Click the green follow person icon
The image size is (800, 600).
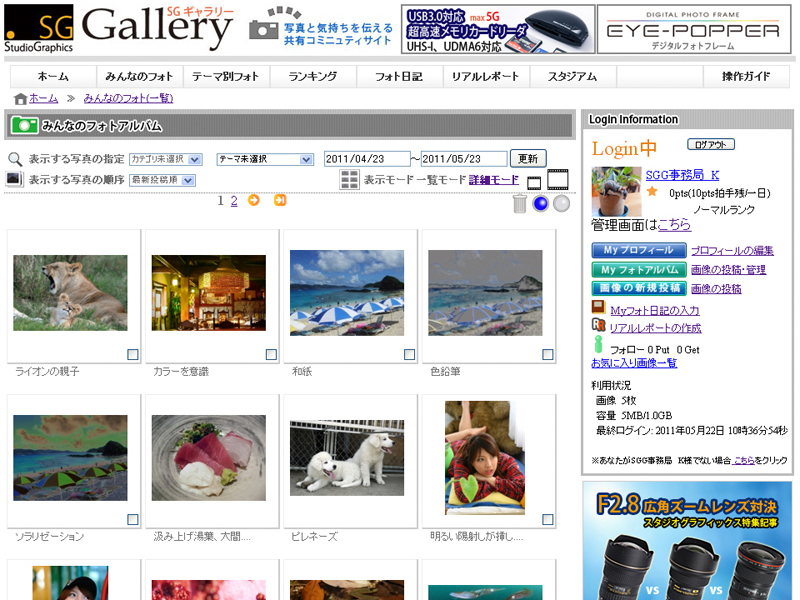597,344
